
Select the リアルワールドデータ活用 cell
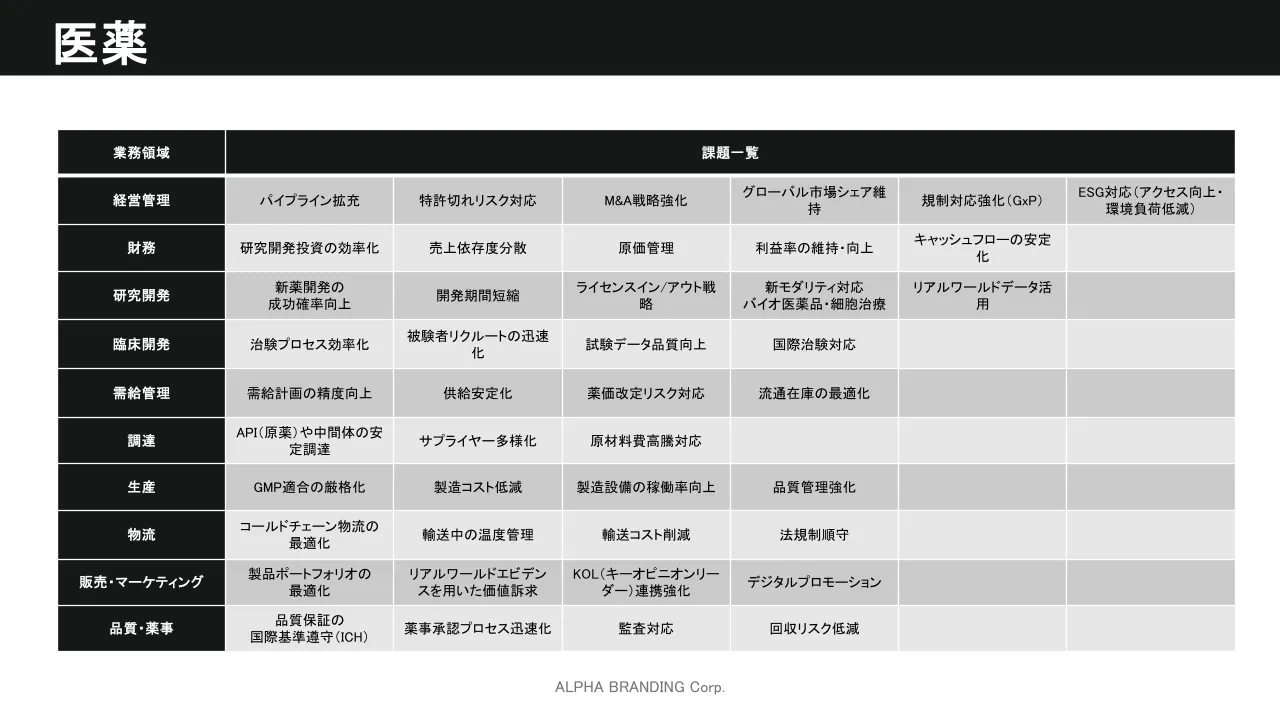982,295
